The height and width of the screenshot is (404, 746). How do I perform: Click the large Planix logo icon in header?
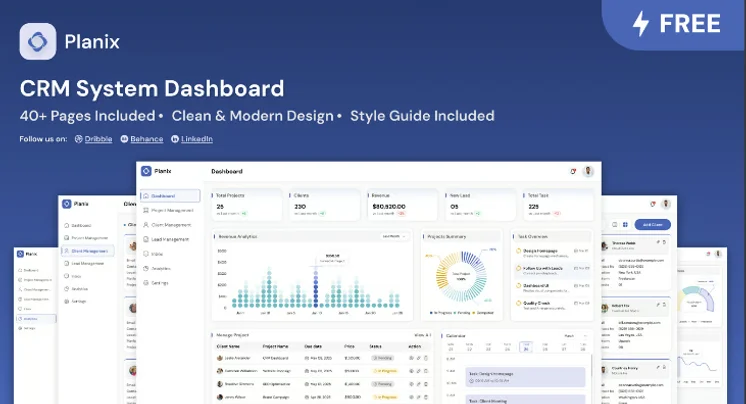pos(38,41)
